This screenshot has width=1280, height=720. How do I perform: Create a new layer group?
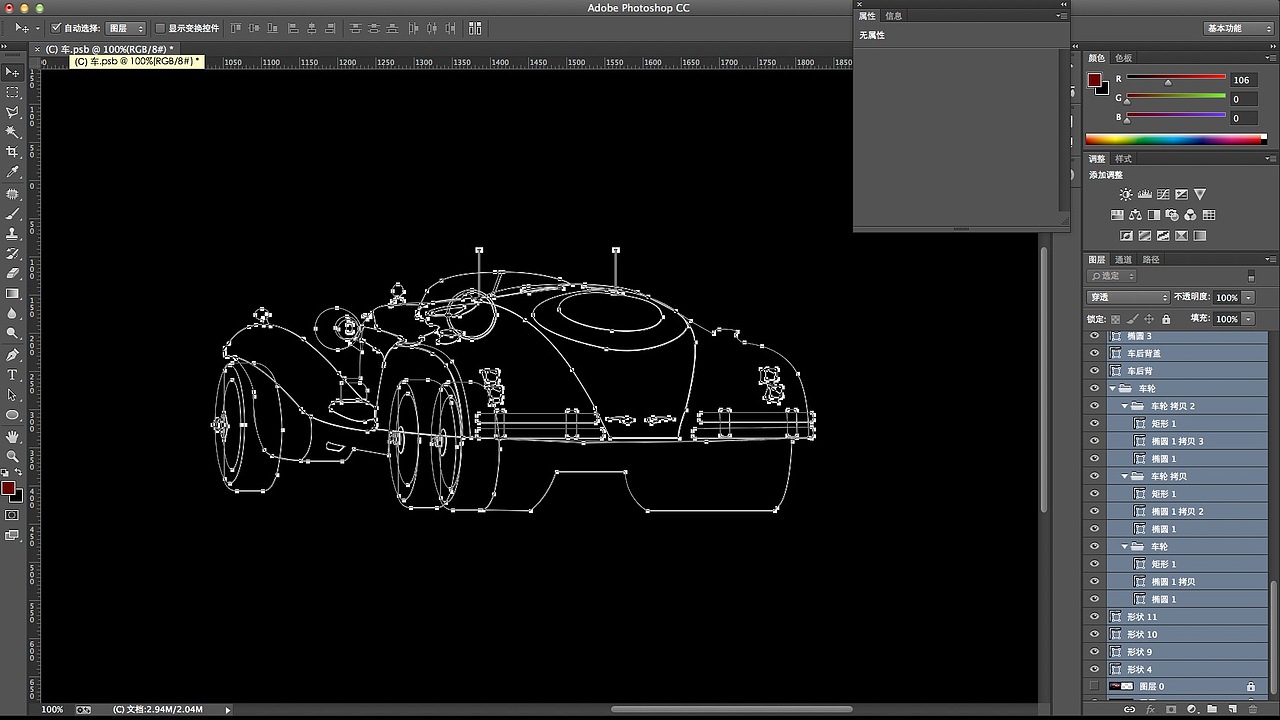pos(1212,709)
